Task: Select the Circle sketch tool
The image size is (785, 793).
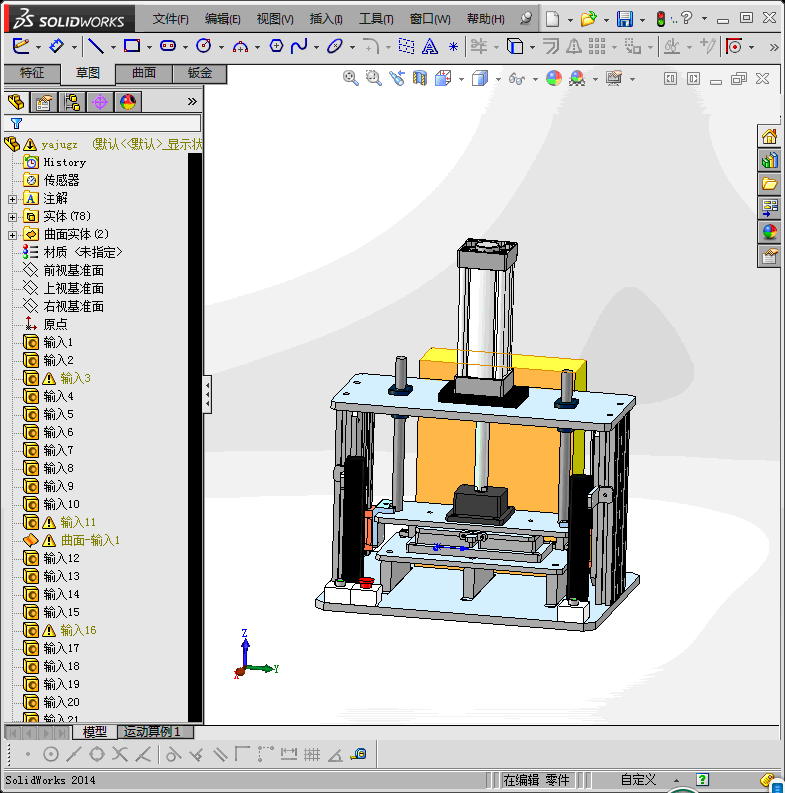Action: [x=203, y=47]
